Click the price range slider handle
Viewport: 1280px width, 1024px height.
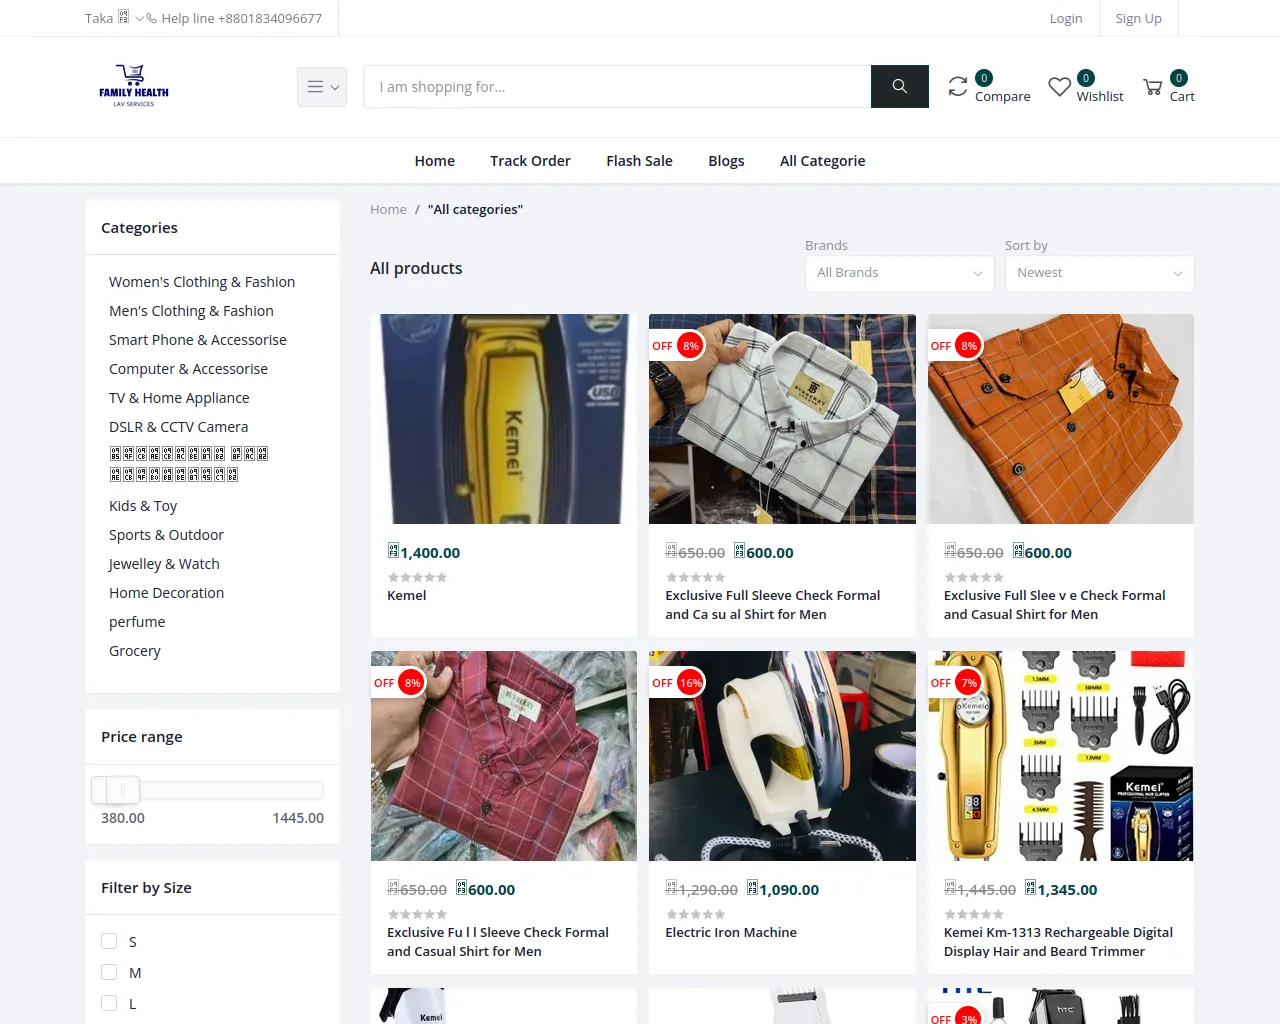[123, 790]
